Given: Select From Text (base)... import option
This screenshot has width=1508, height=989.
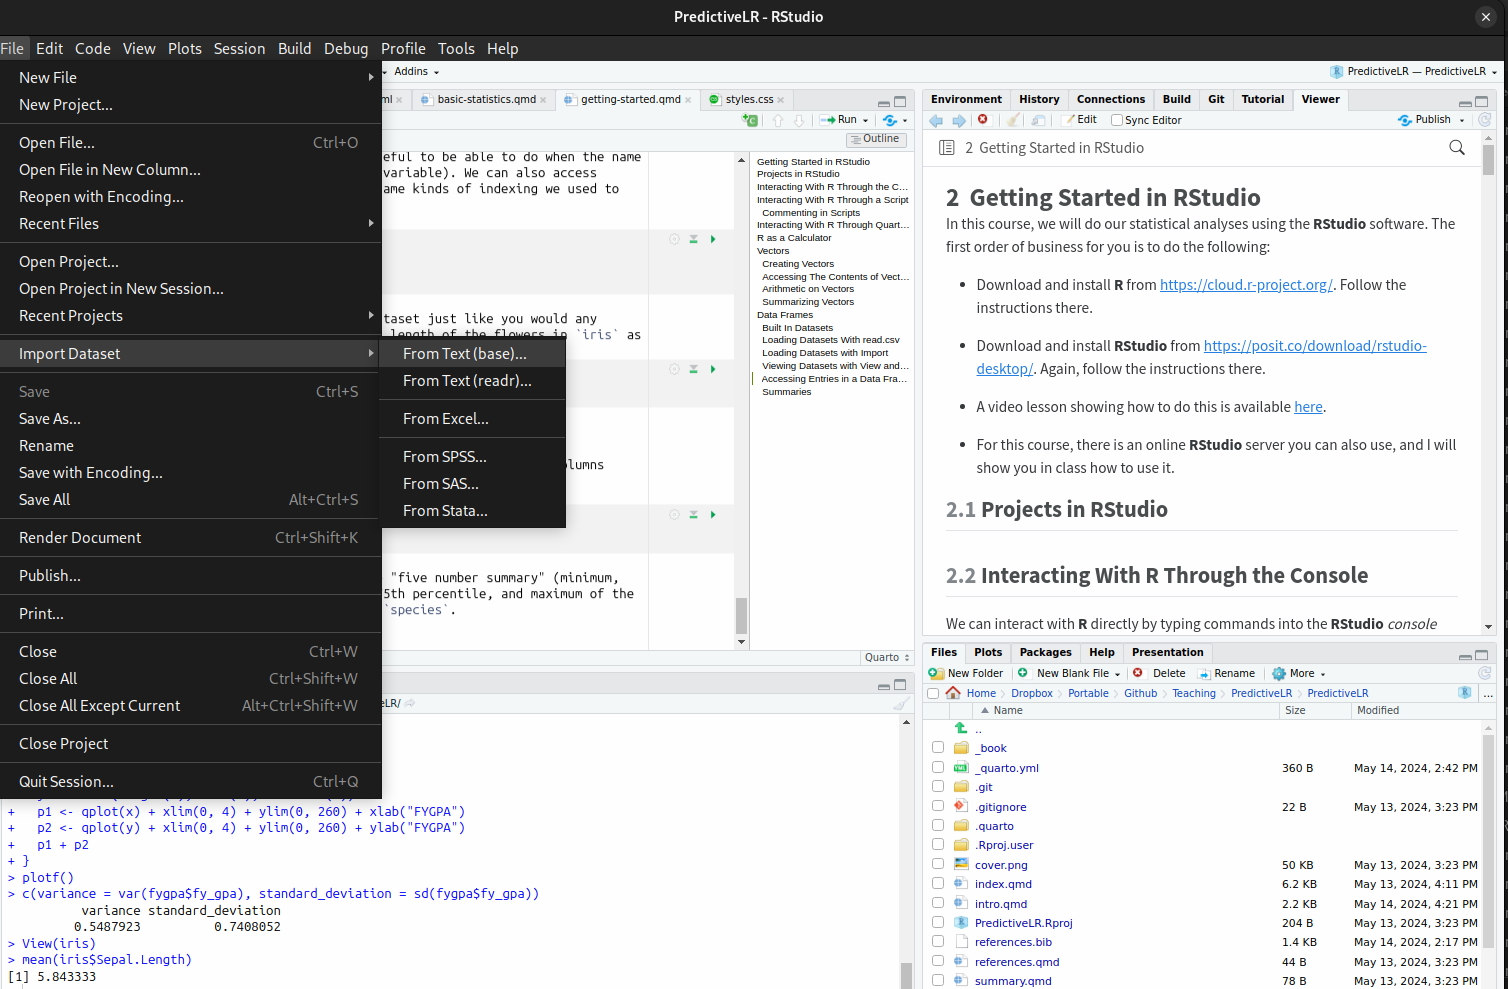Looking at the screenshot, I should click(x=472, y=354).
